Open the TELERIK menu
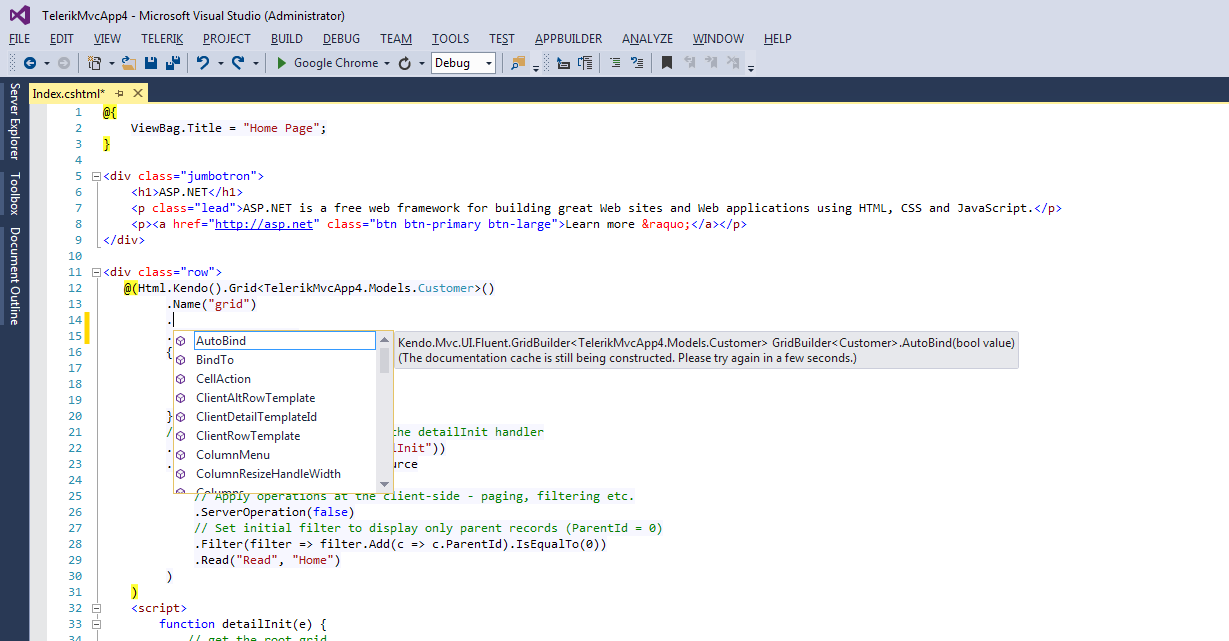The image size is (1229, 641). tap(162, 38)
